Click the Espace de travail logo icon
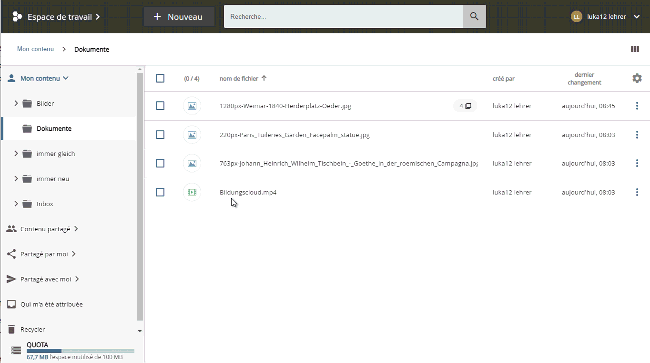Image resolution: width=650 pixels, height=363 pixels. [x=17, y=17]
